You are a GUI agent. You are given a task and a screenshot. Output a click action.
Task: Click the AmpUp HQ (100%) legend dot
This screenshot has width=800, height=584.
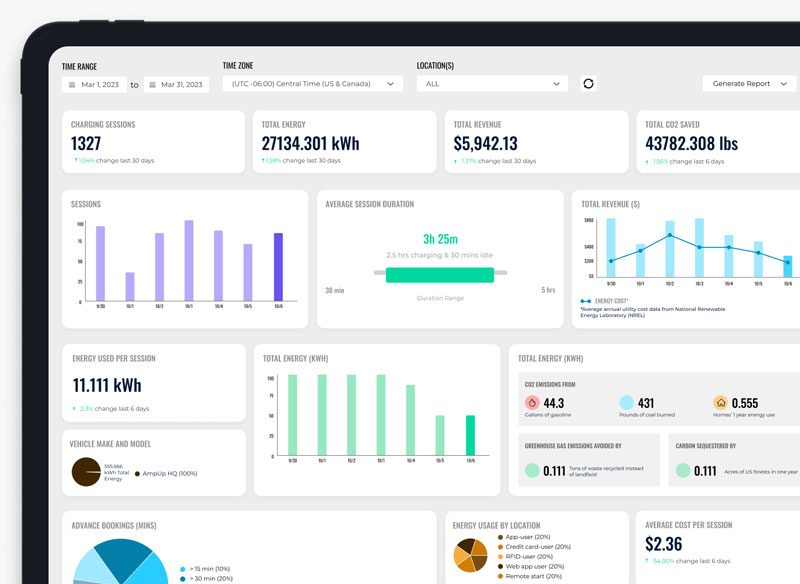pyautogui.click(x=137, y=474)
